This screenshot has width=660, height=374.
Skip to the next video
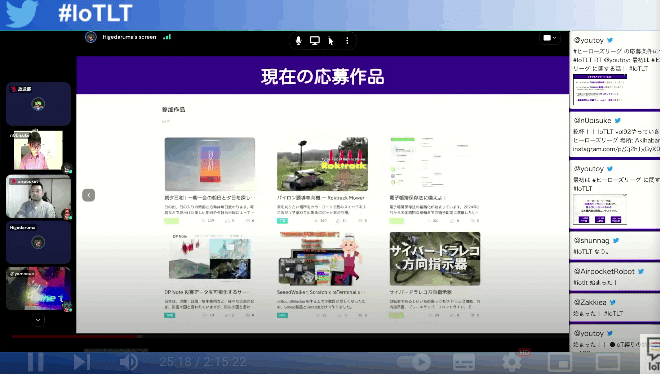[82, 362]
